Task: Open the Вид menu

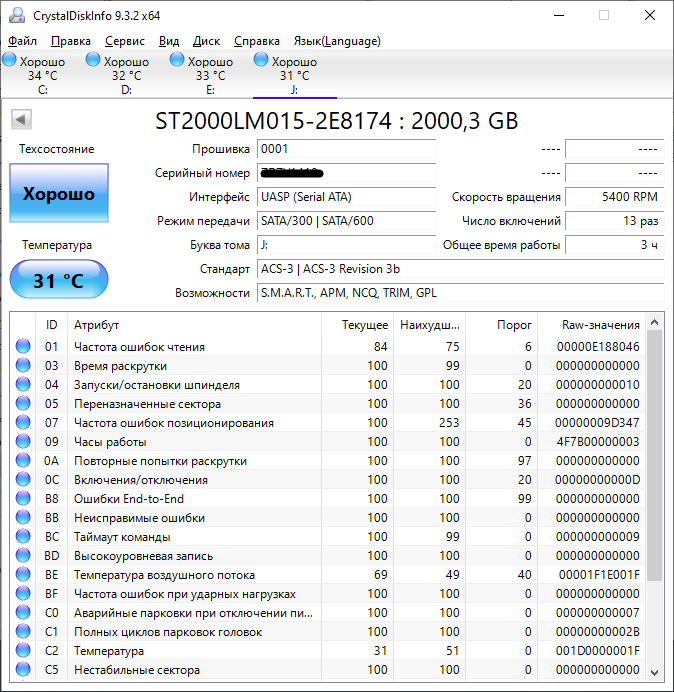Action: click(169, 41)
